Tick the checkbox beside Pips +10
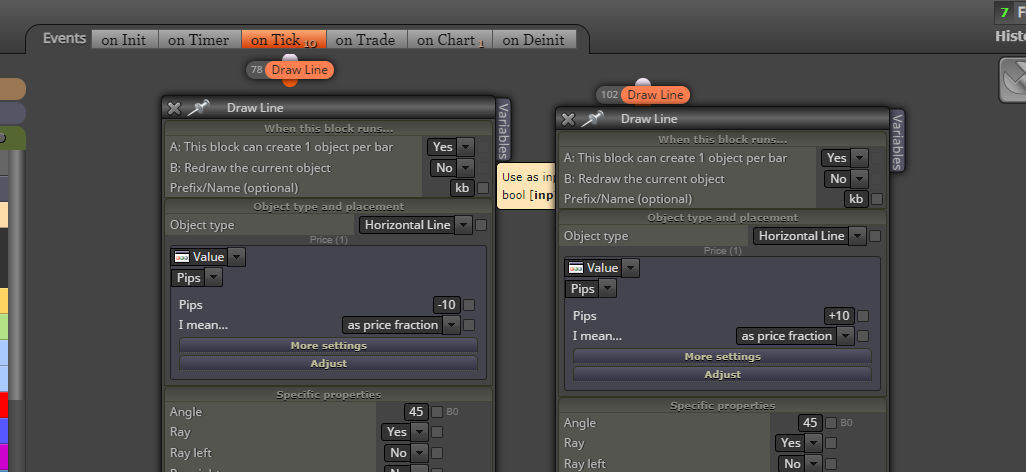 tap(863, 316)
